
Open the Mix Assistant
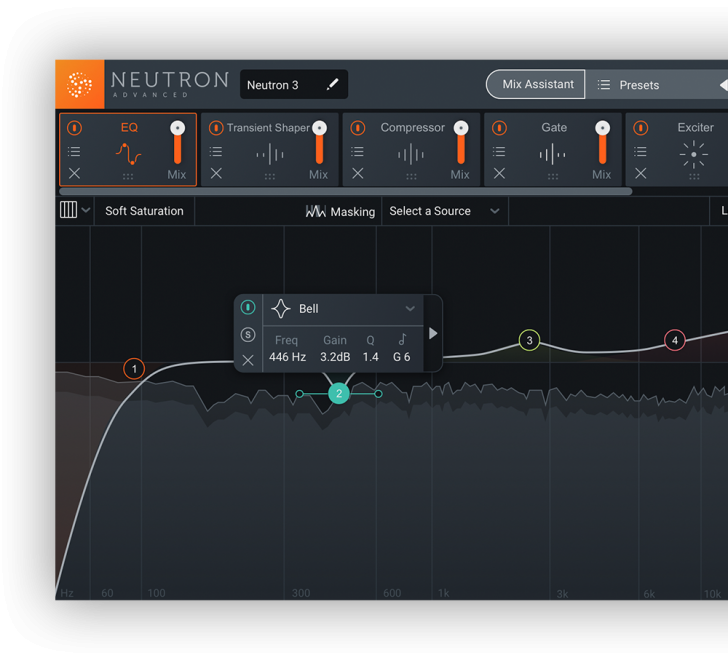(x=535, y=84)
